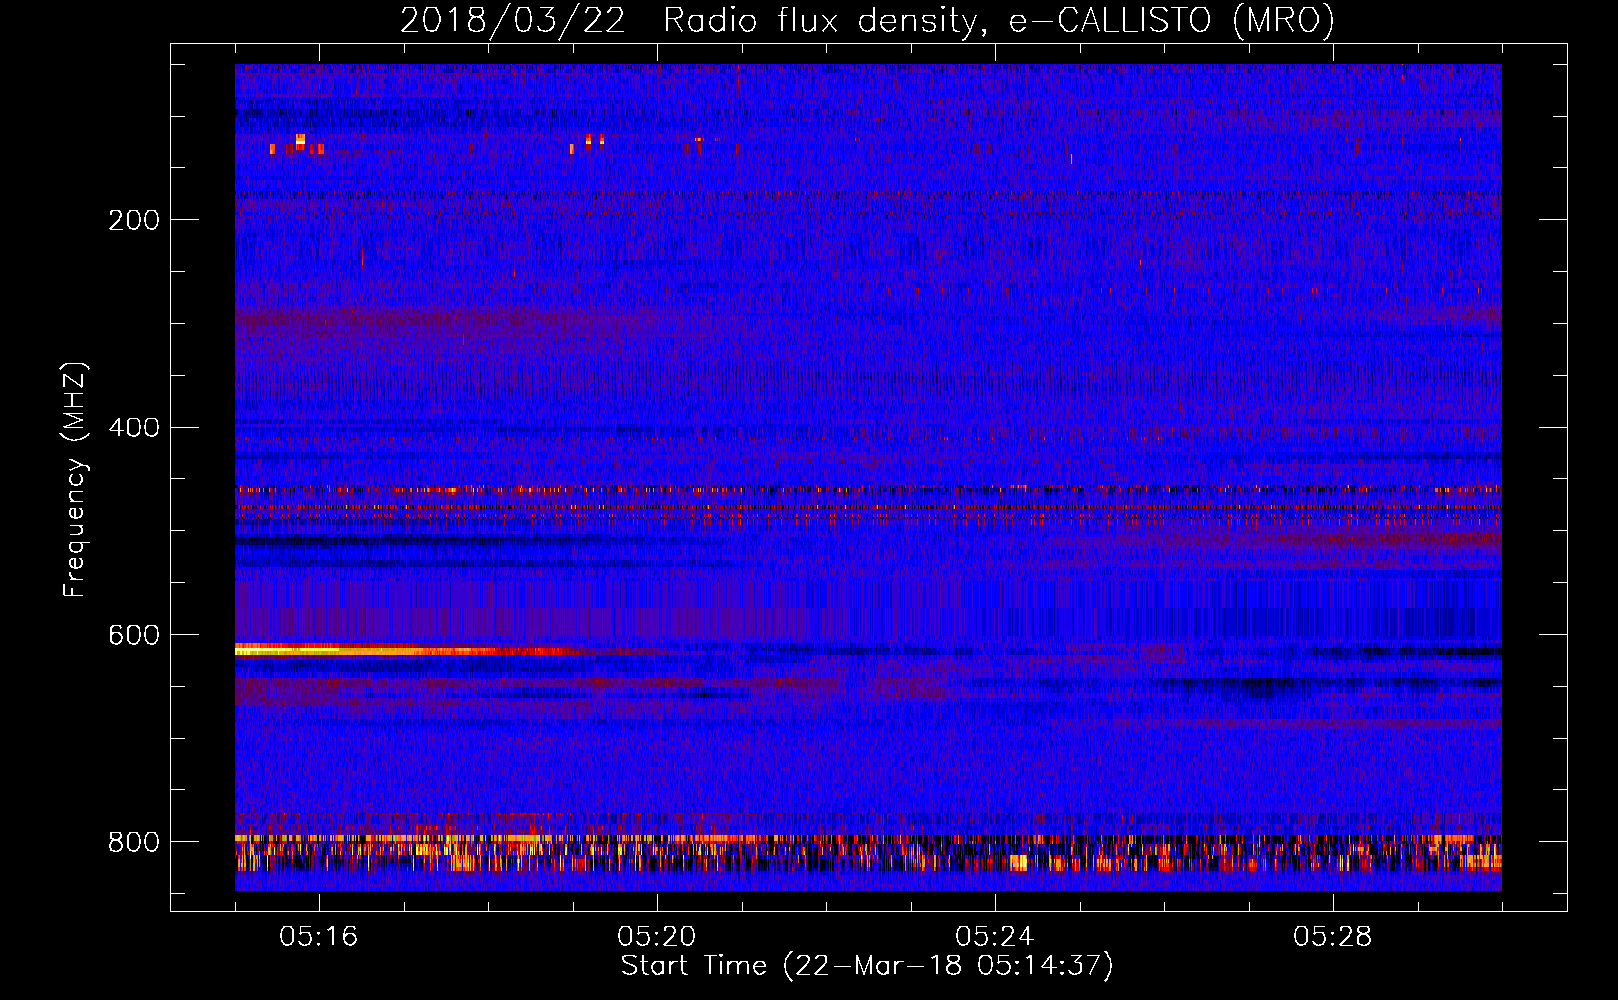Click the 05:24 time tick label
The width and height of the screenshot is (1618, 1000).
(994, 937)
